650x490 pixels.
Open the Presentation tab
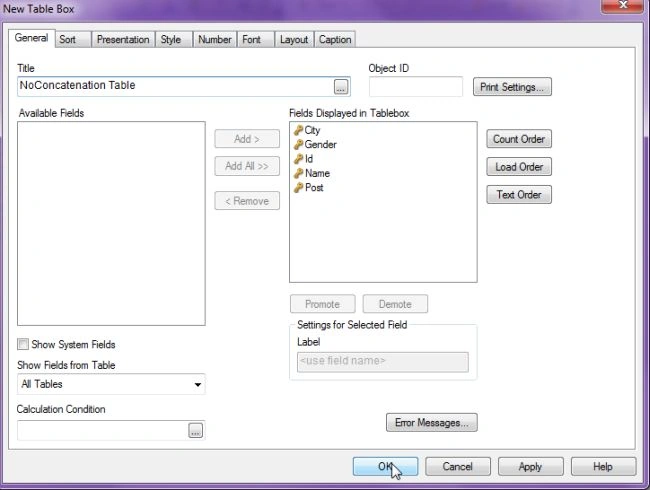[123, 40]
